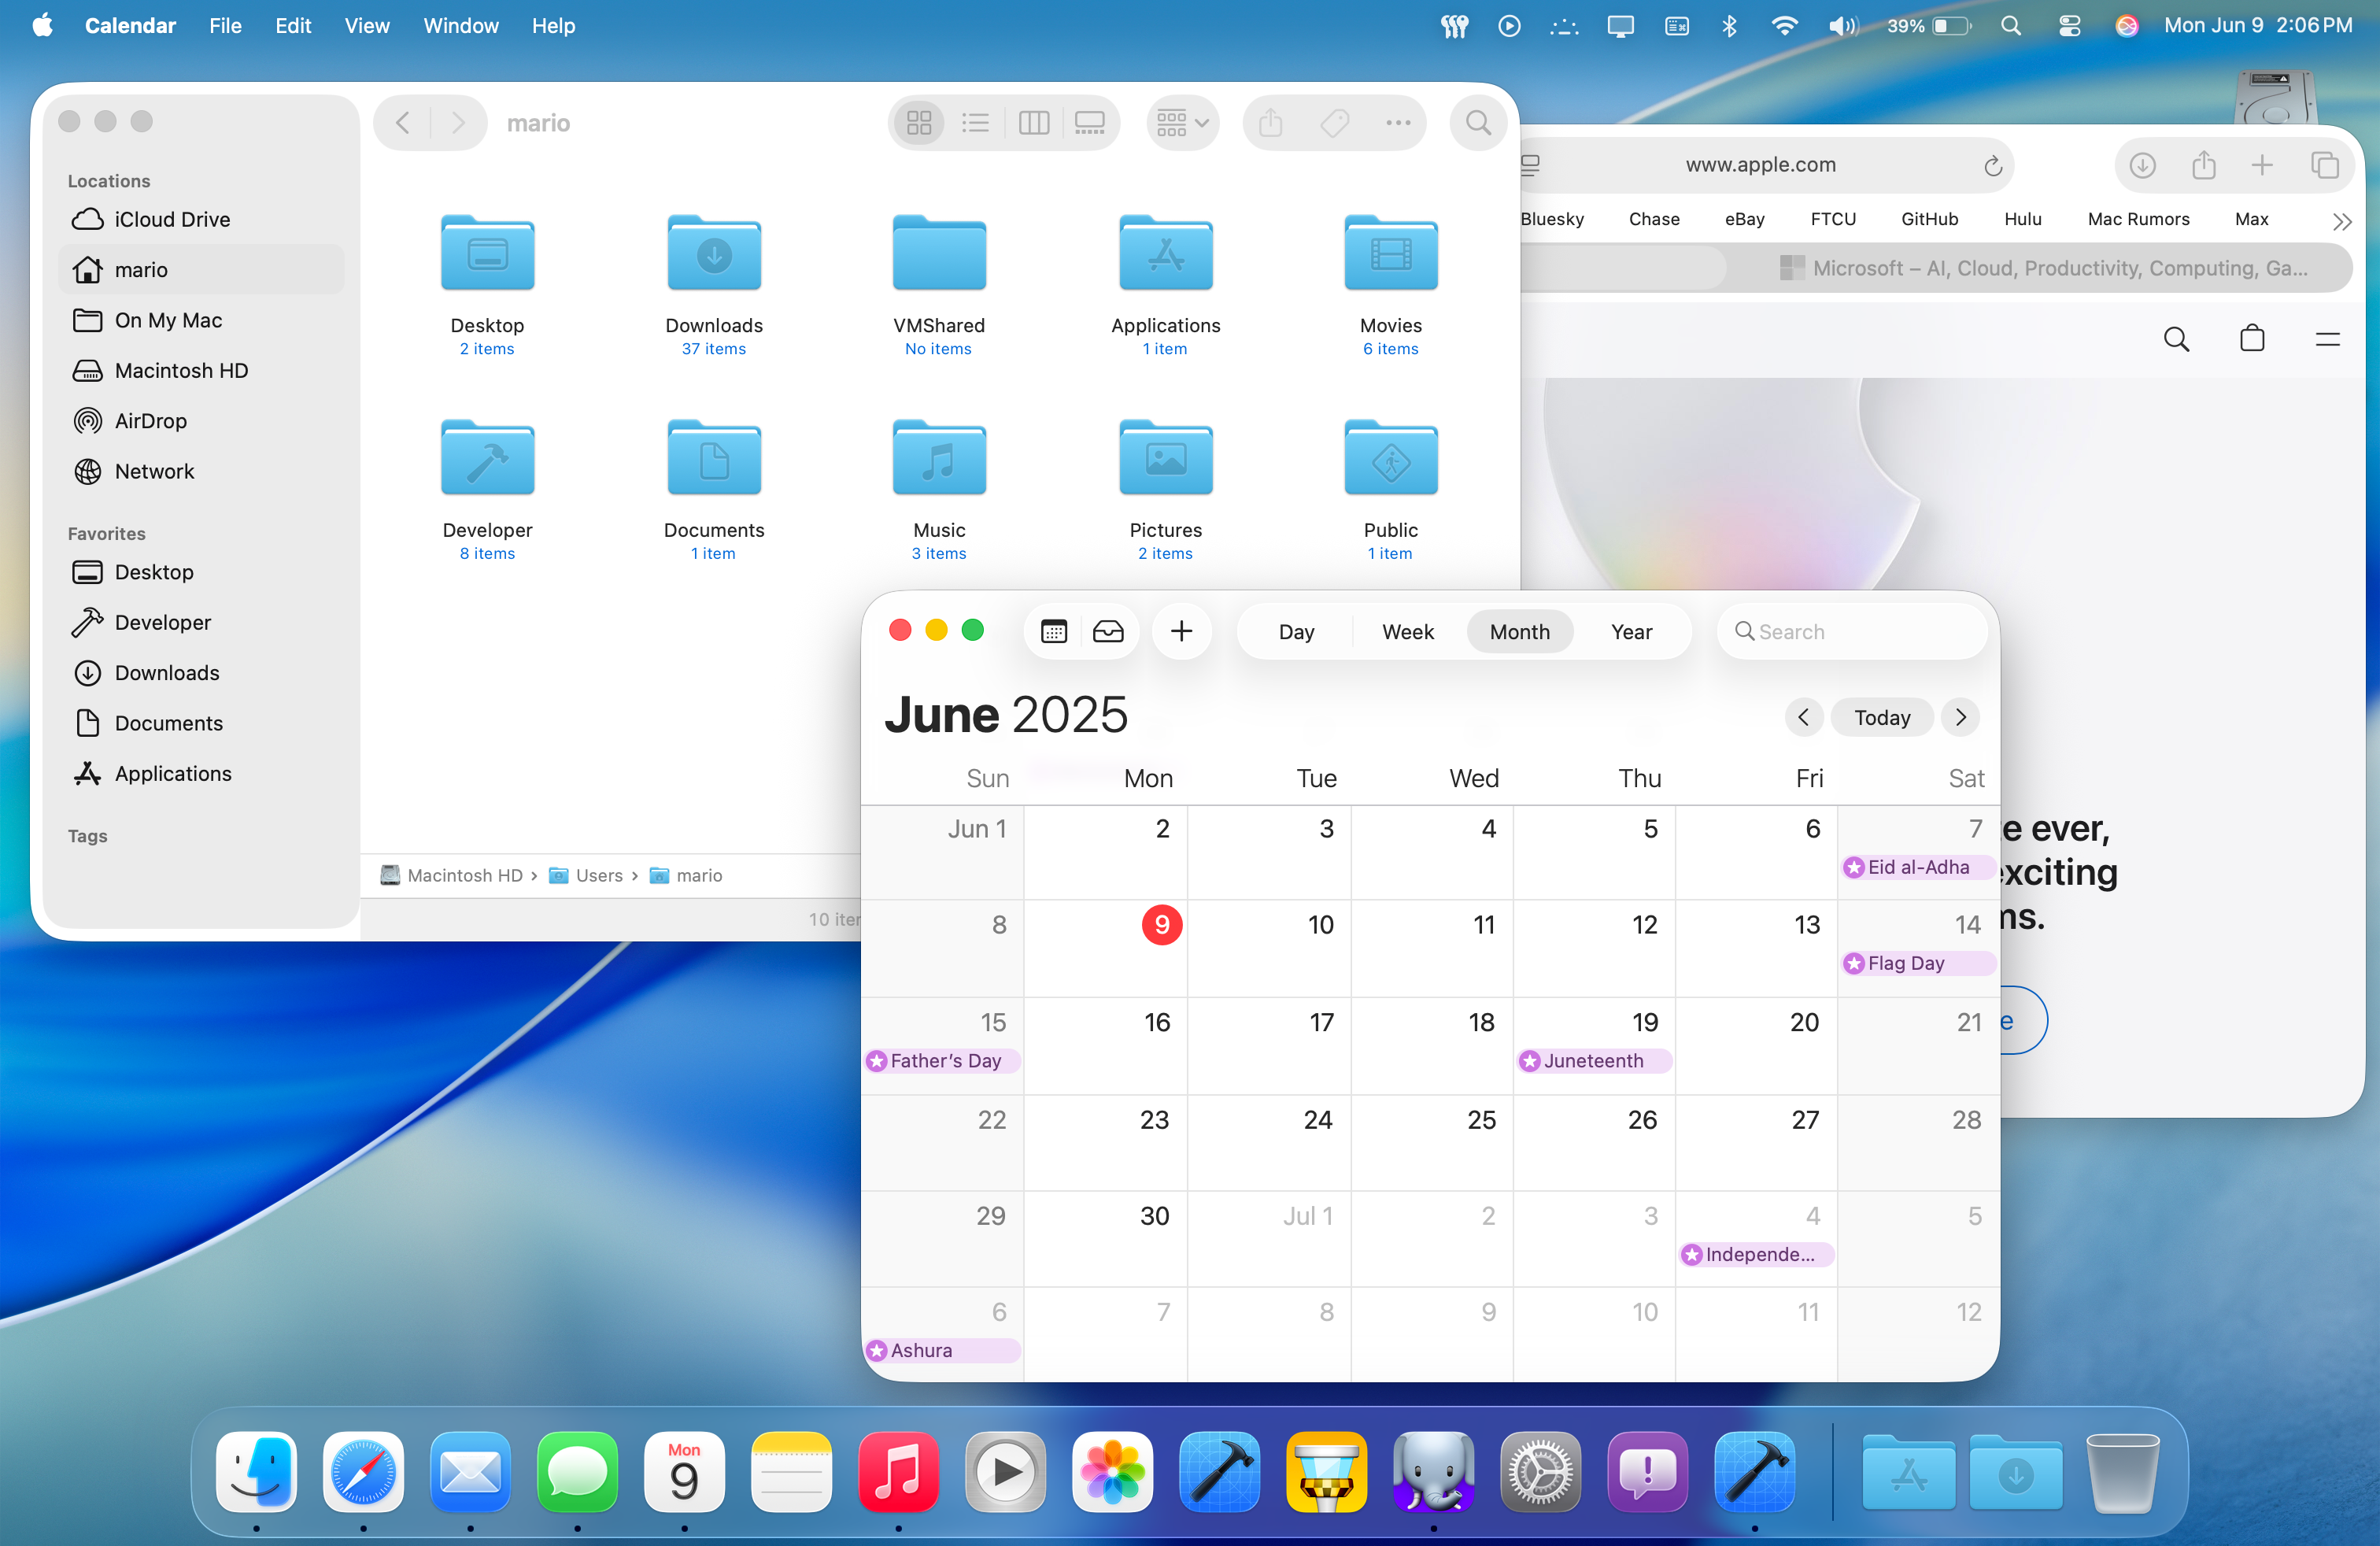Open the Father's Day event
The width and height of the screenshot is (2380, 1546).
pos(942,1060)
